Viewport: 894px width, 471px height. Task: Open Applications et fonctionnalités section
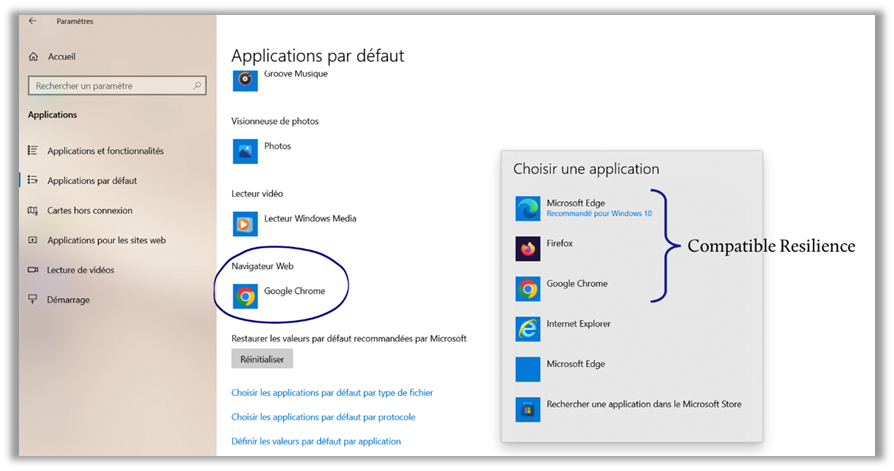(x=105, y=151)
